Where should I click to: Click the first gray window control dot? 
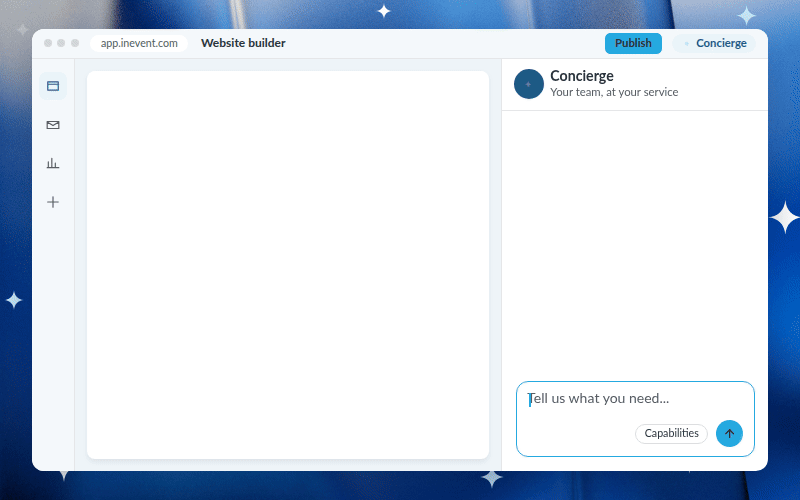click(x=48, y=43)
